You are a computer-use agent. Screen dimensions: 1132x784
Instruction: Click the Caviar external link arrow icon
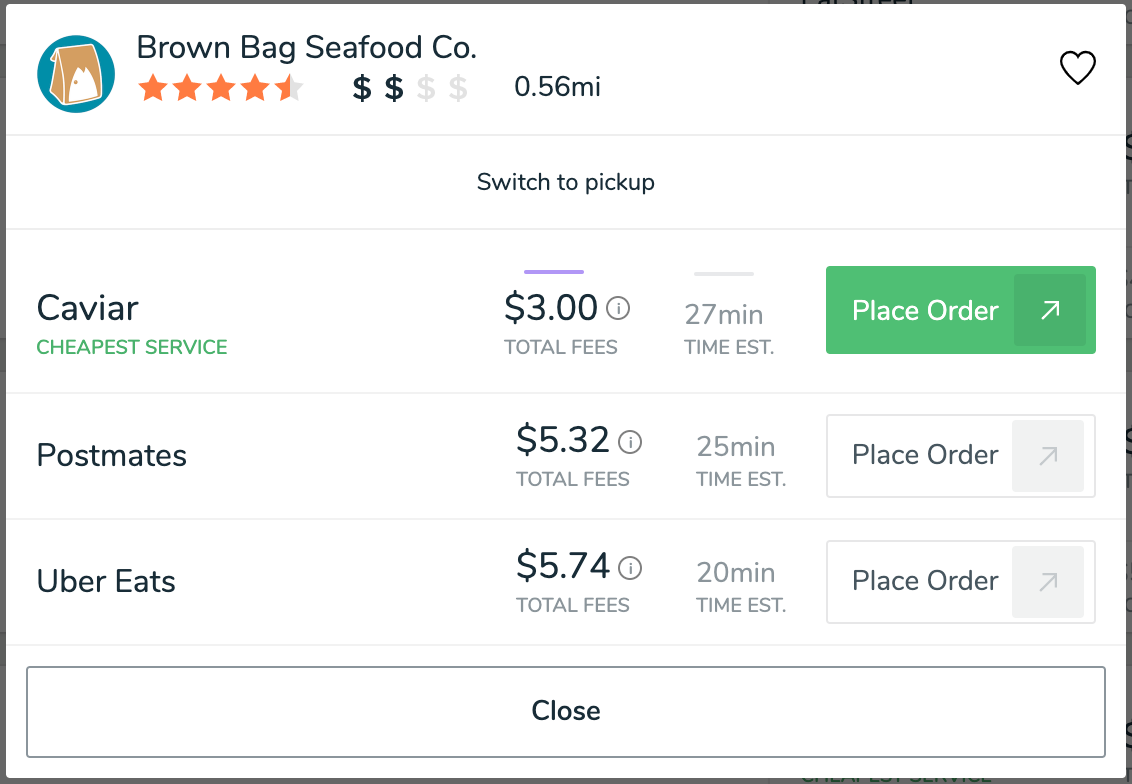(1050, 310)
